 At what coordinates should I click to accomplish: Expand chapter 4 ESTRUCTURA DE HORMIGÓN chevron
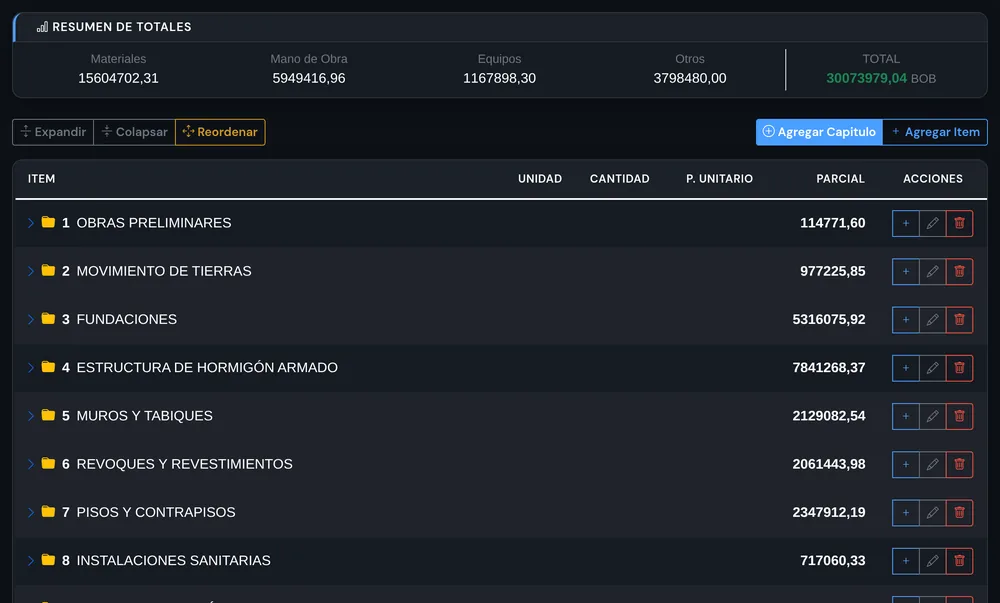coord(31,368)
